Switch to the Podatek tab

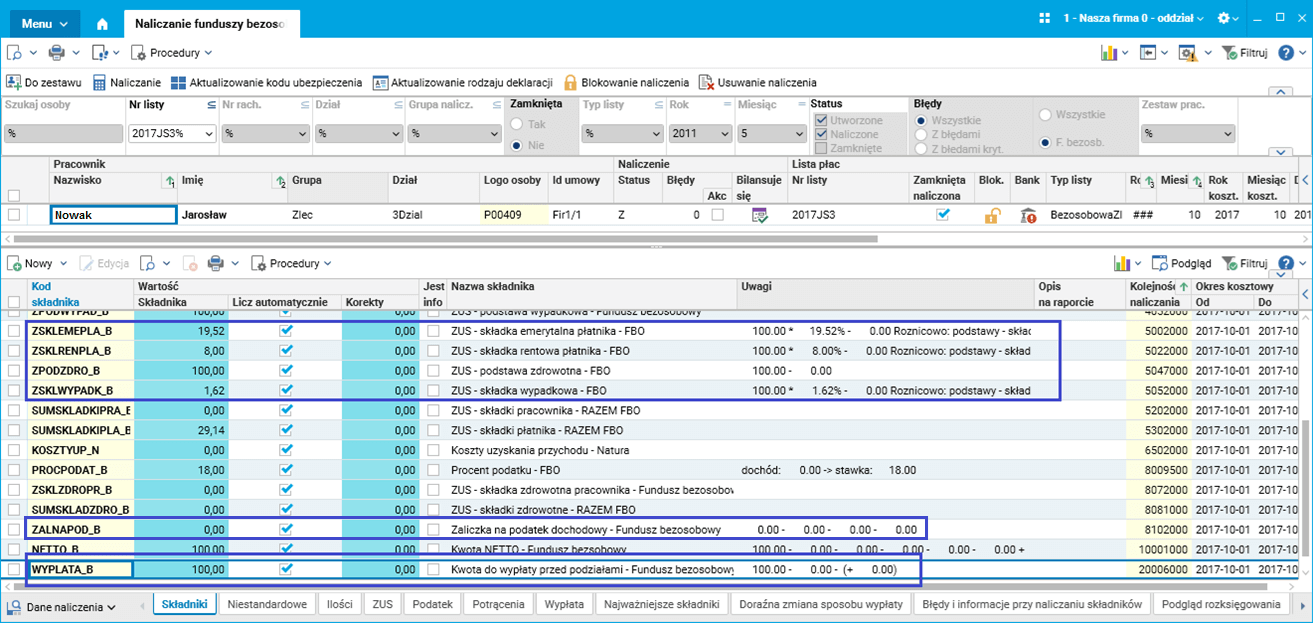(x=432, y=604)
